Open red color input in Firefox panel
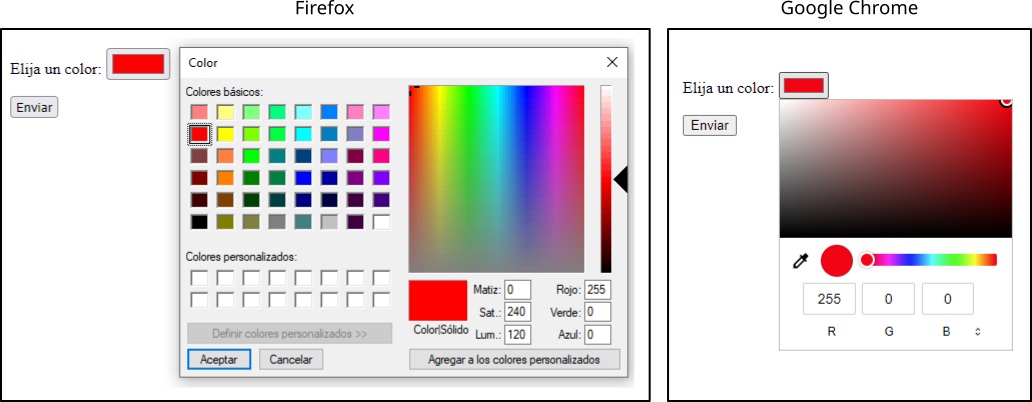Viewport: 1032px width, 402px height. pos(138,64)
